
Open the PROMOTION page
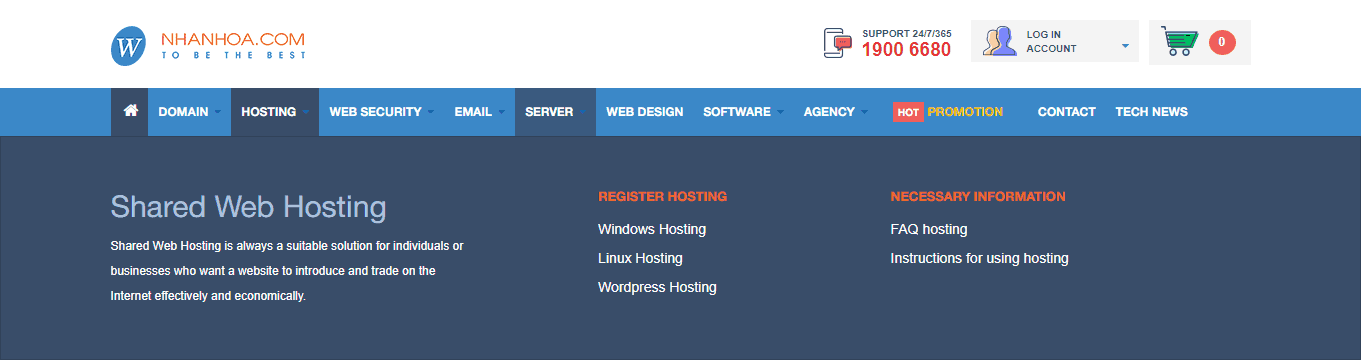click(x=965, y=112)
